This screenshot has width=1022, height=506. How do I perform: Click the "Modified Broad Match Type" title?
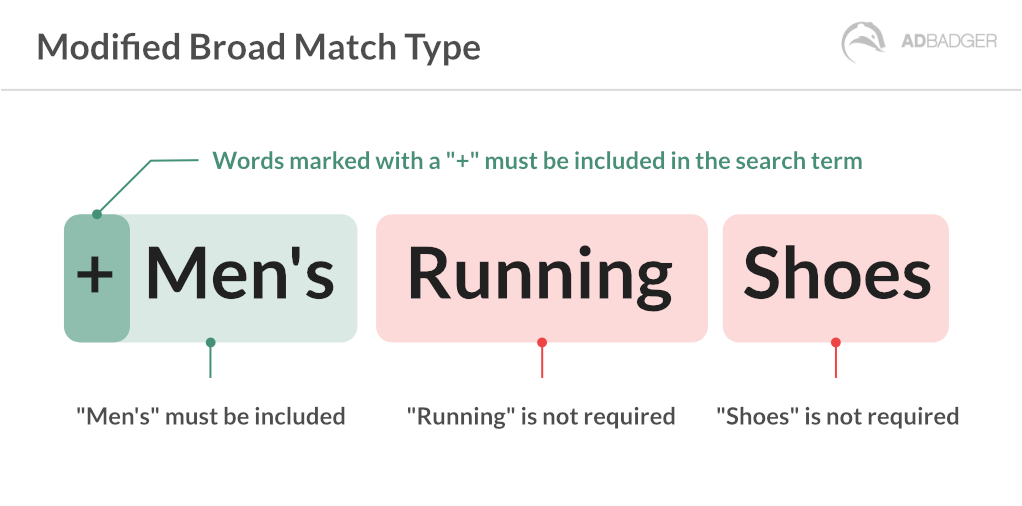point(259,47)
